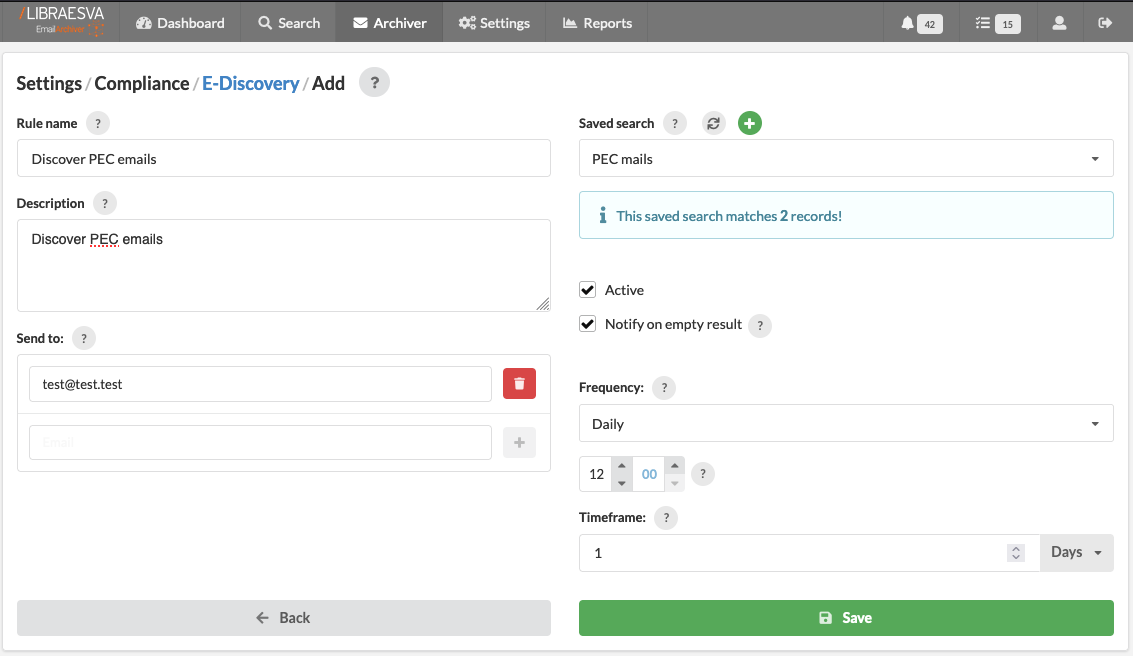Add a new saved search

click(x=749, y=123)
